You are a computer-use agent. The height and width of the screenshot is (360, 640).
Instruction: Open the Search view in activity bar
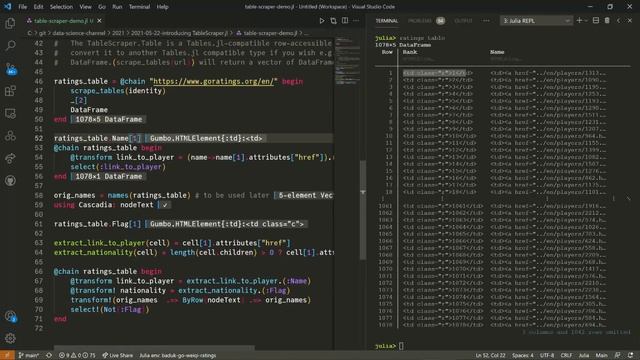pyautogui.click(x=10, y=46)
